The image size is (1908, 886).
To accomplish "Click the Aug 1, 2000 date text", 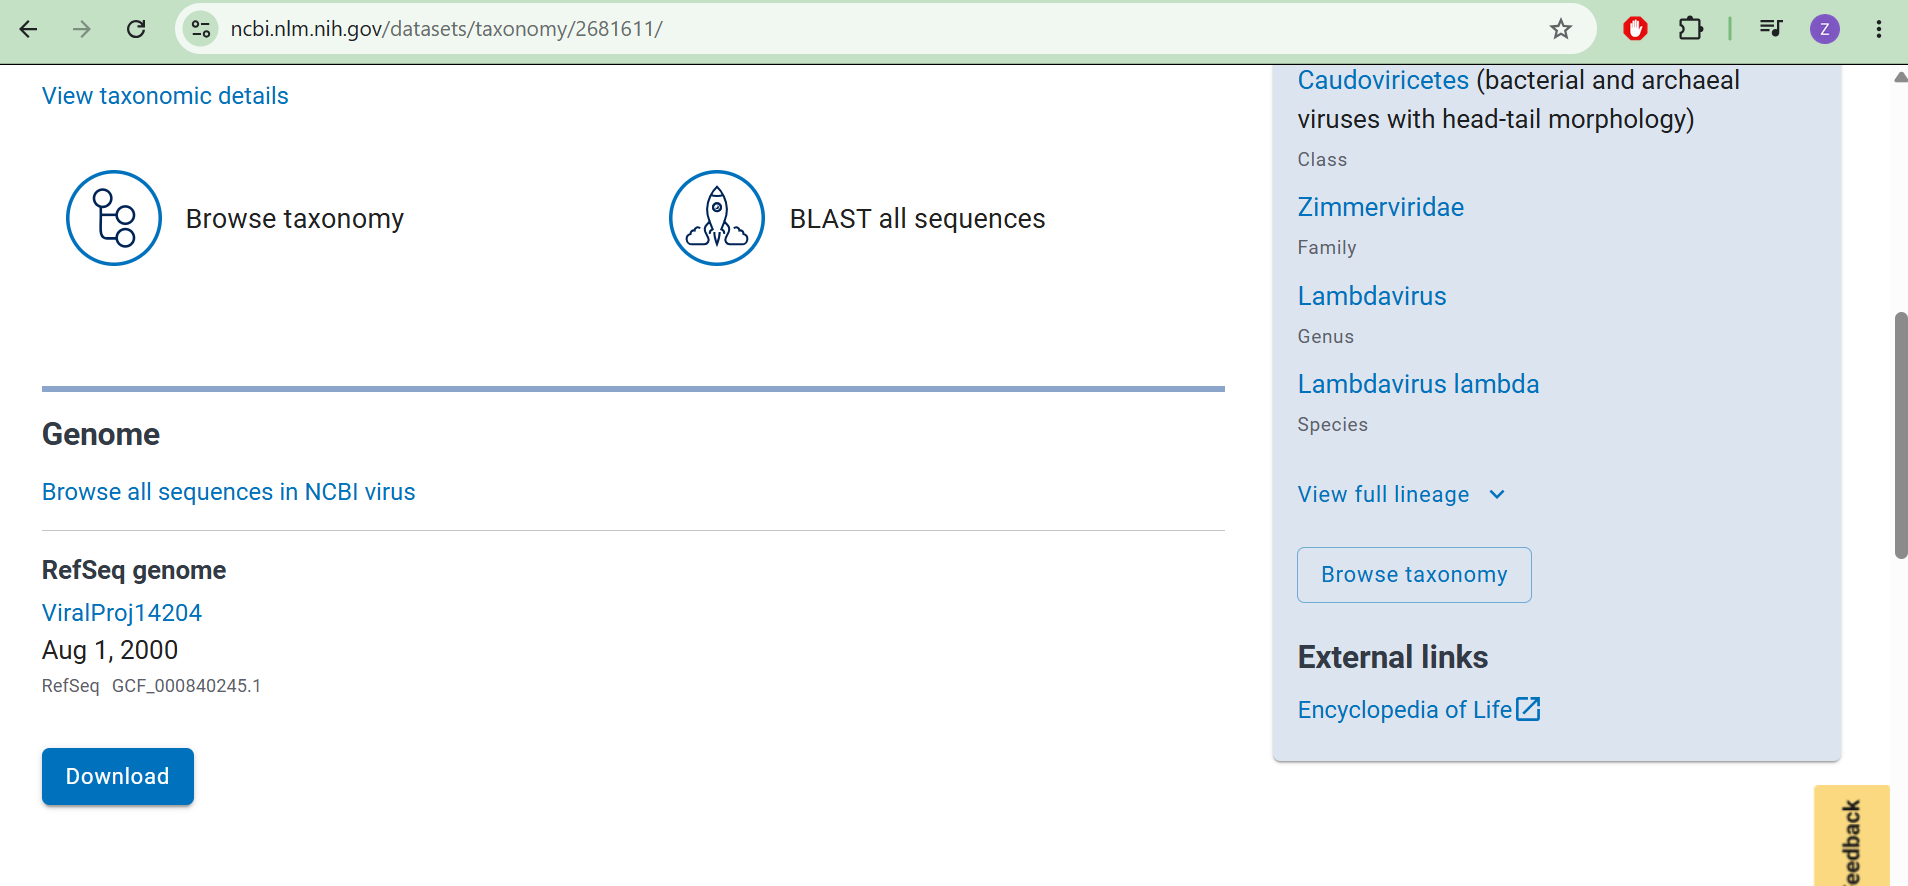I will tap(110, 650).
